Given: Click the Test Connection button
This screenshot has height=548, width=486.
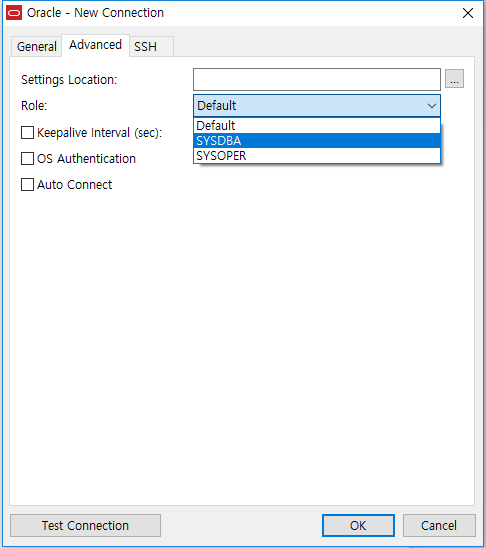Looking at the screenshot, I should 85,525.
